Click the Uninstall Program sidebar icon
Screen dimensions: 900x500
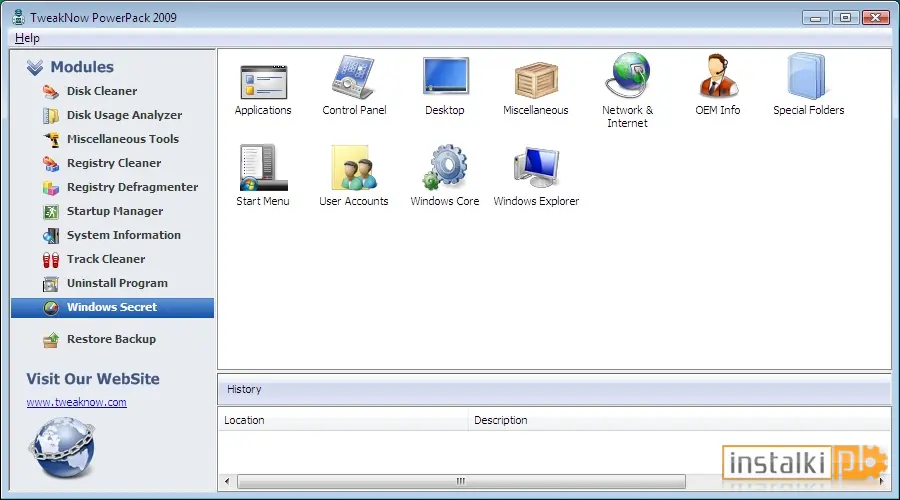pos(51,284)
